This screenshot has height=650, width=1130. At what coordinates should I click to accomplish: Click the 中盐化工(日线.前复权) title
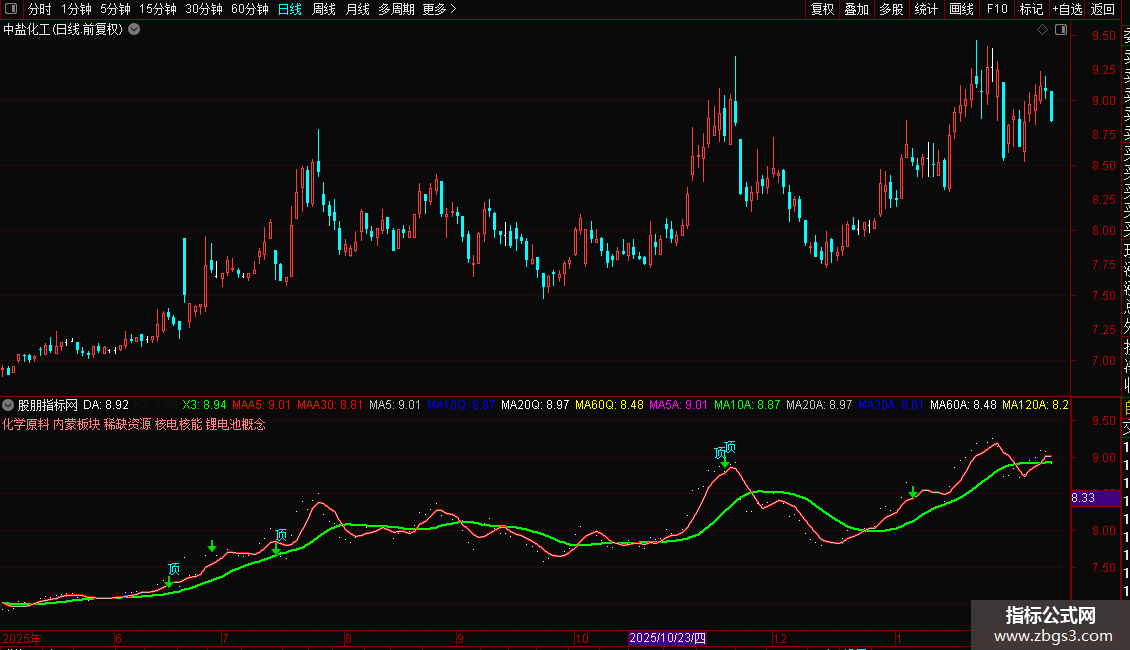point(63,30)
